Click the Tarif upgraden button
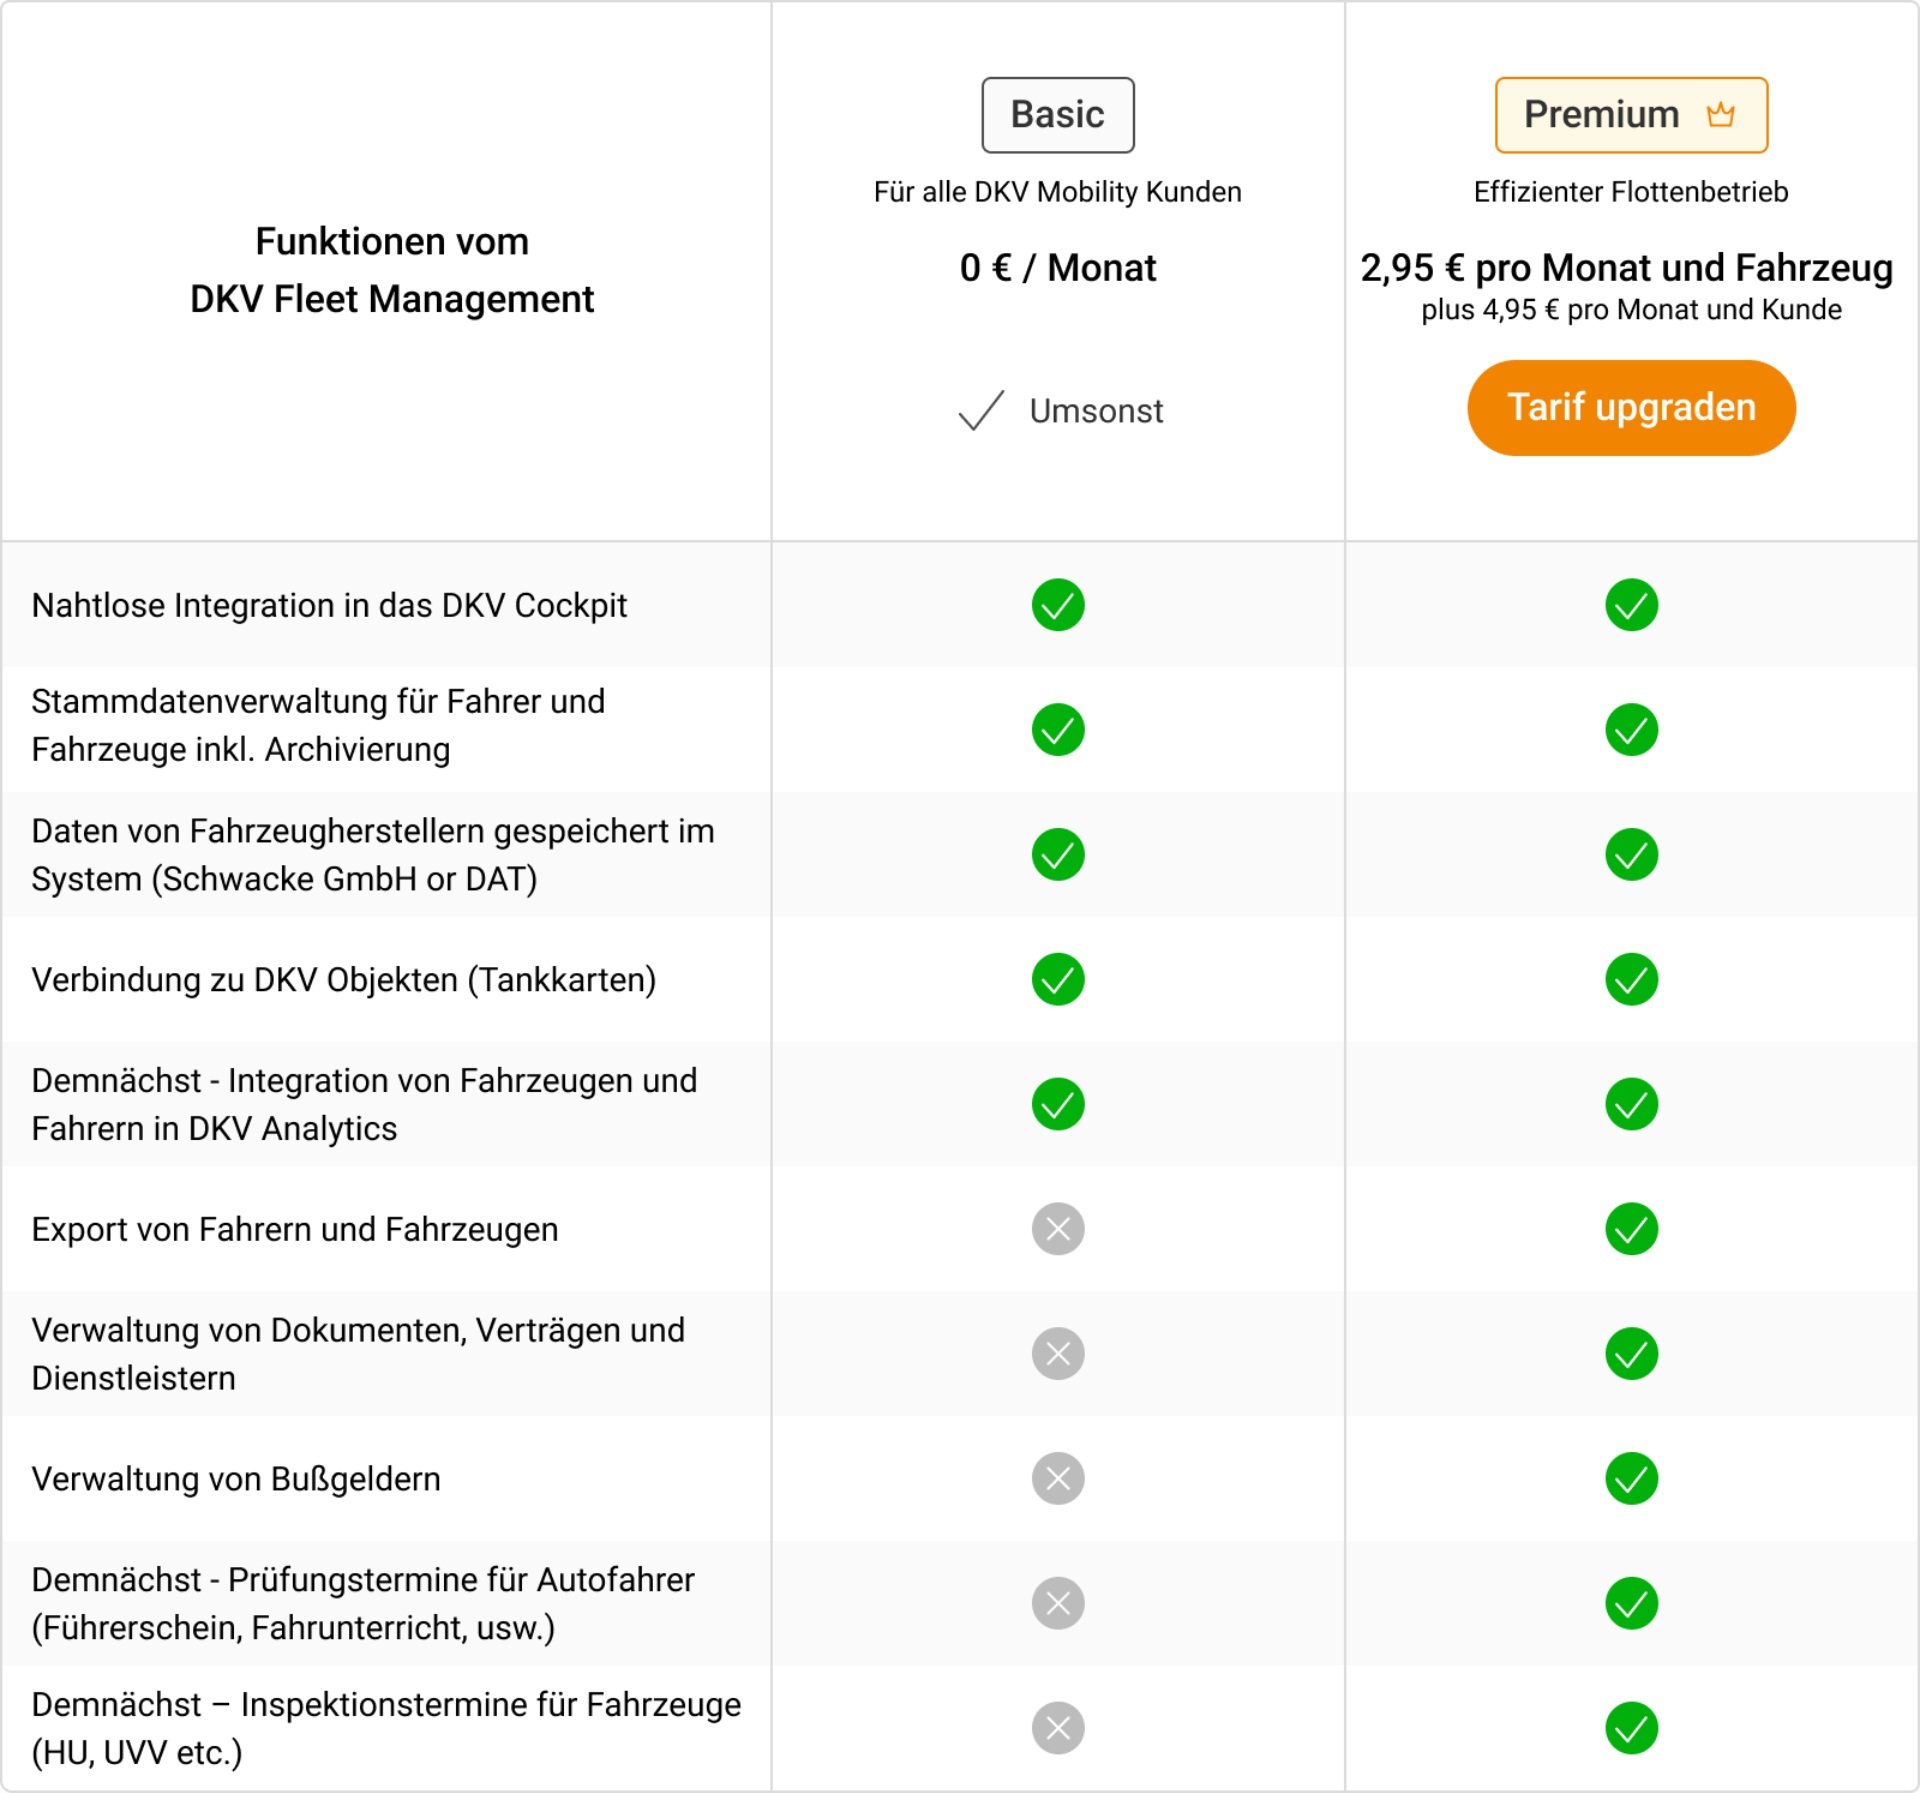 point(1631,408)
